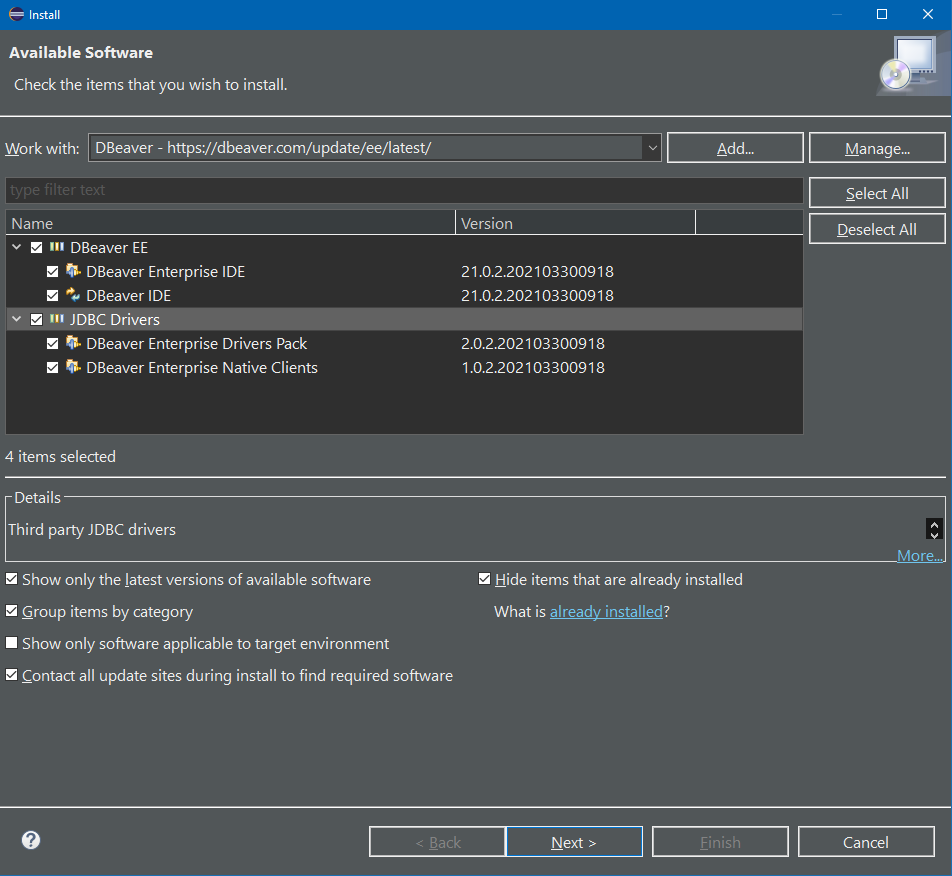Image resolution: width=952 pixels, height=876 pixels.
Task: Select the DBeaver EE category label
Action: (109, 248)
